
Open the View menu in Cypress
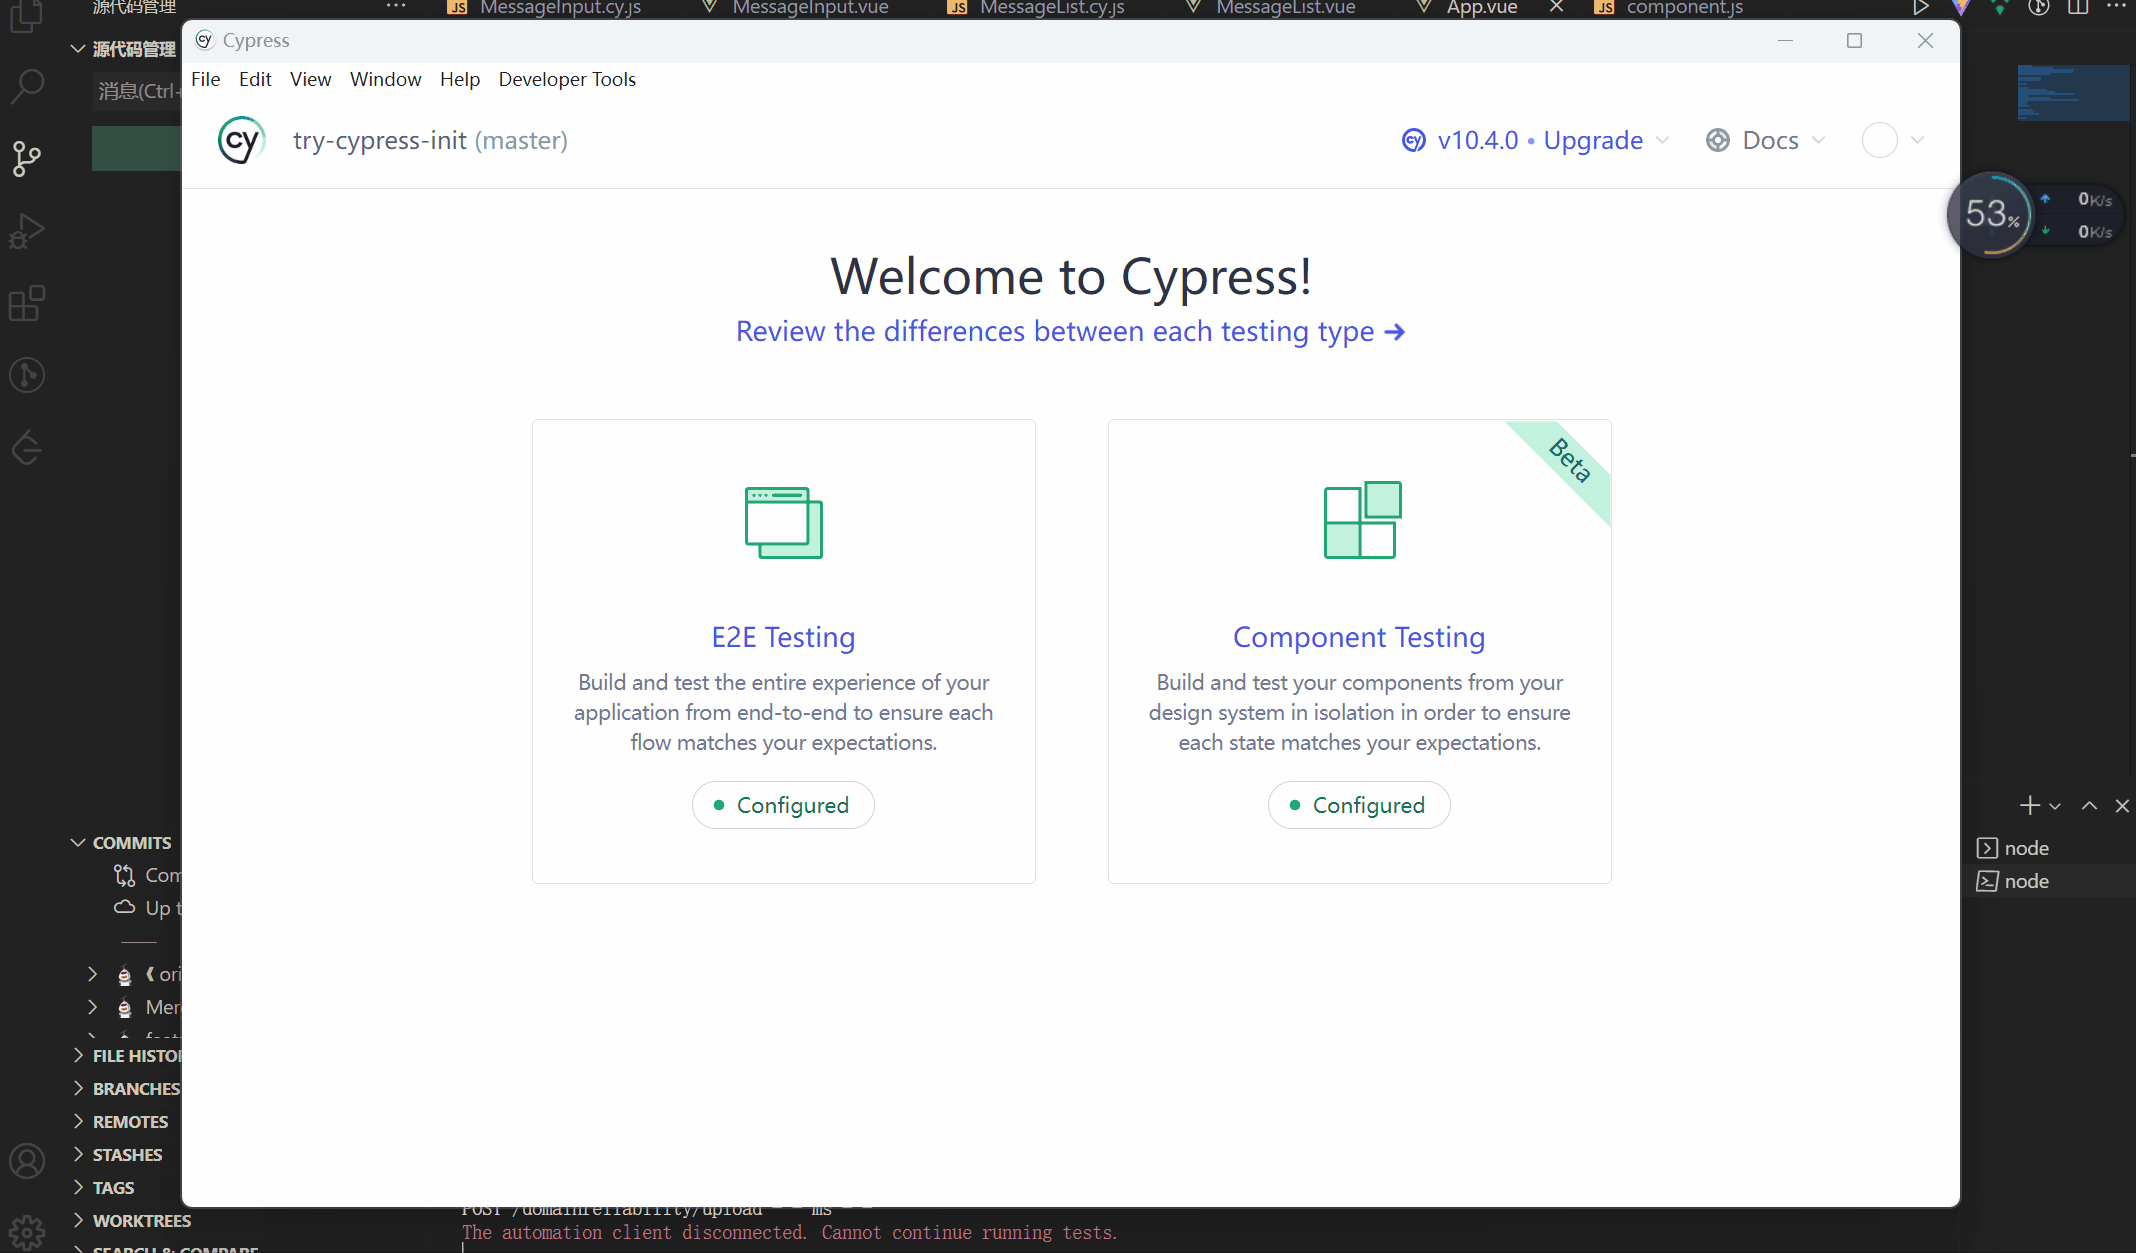(x=310, y=79)
